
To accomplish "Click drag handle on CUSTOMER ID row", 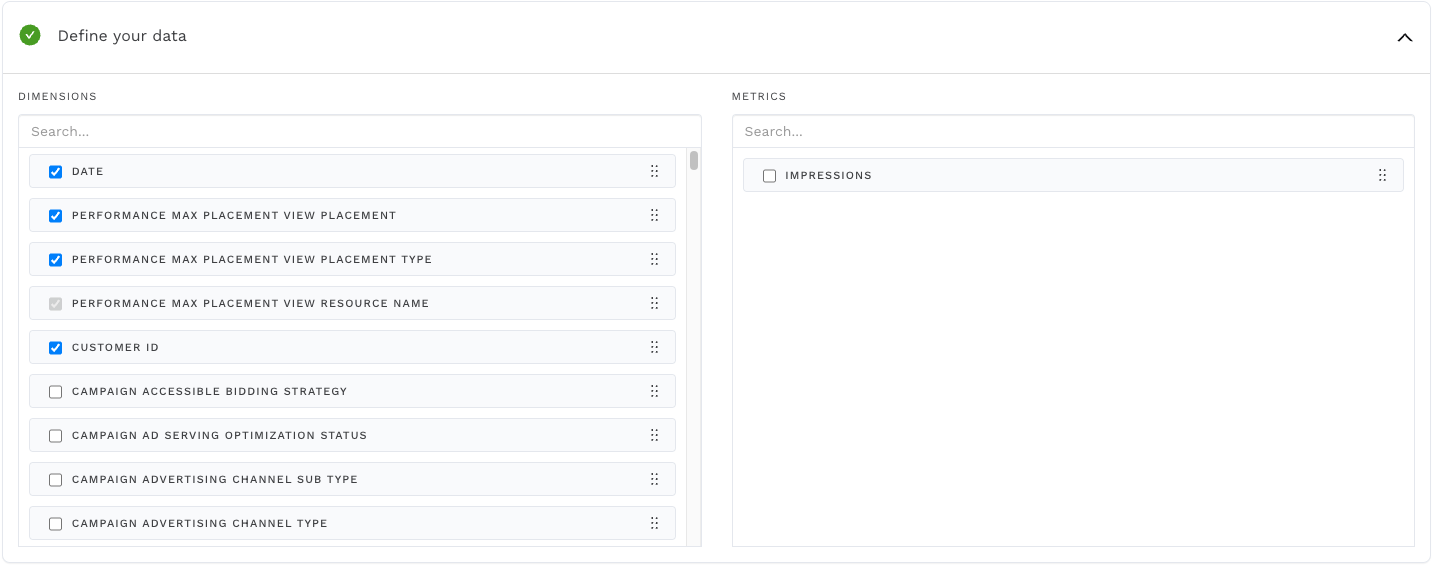I will (654, 347).
